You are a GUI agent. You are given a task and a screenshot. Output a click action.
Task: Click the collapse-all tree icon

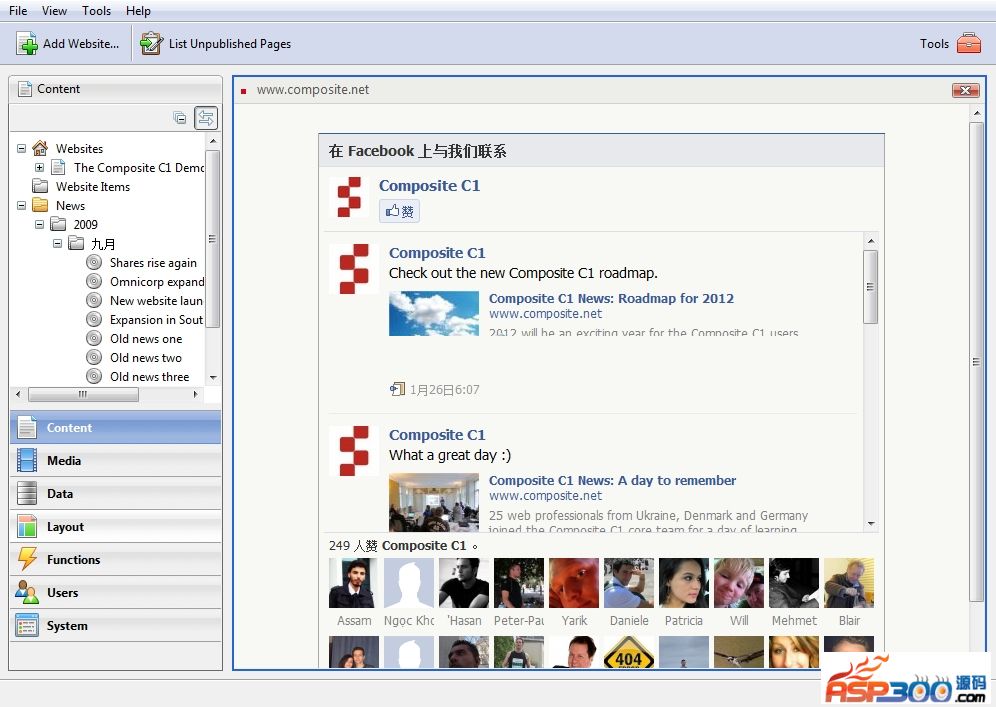coord(180,118)
